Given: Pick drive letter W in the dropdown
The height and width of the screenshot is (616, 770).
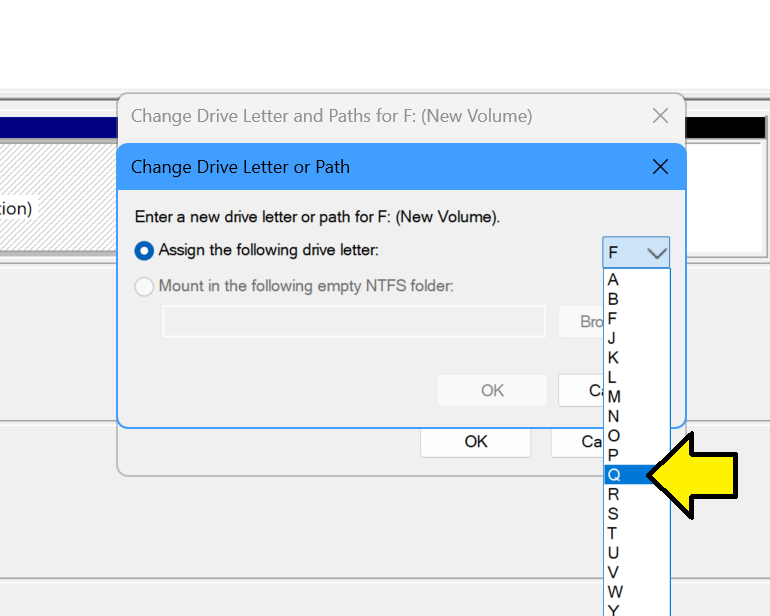Looking at the screenshot, I should point(614,592).
